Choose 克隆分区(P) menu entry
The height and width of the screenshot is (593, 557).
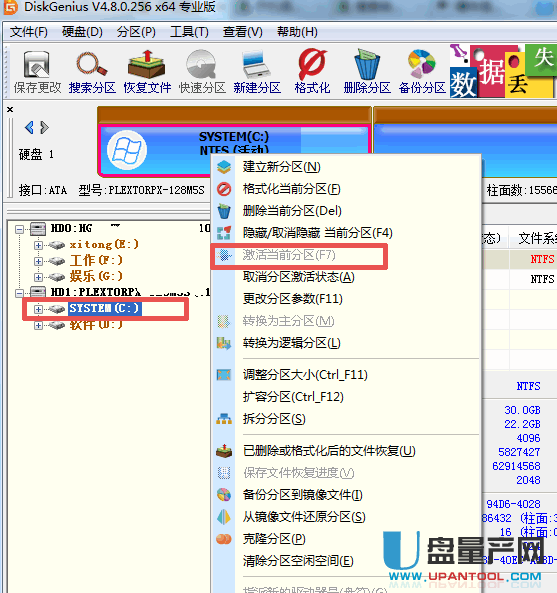pos(274,539)
